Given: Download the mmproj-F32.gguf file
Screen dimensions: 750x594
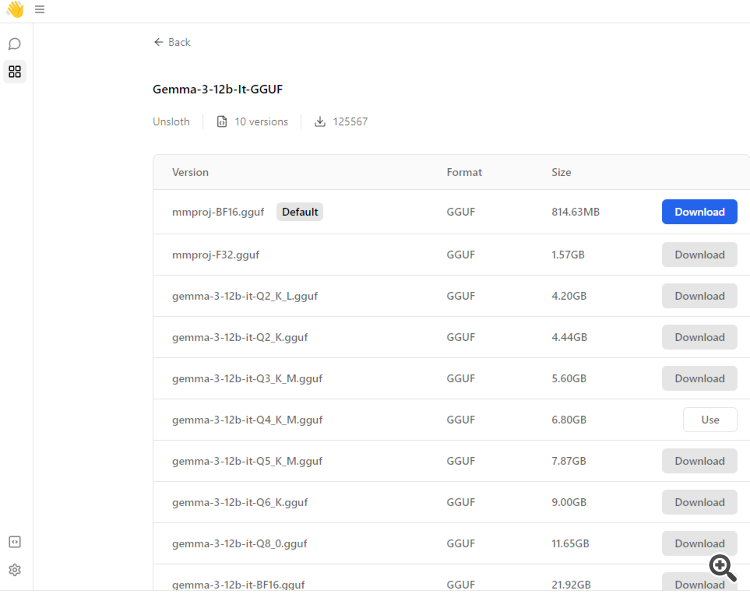Looking at the screenshot, I should click(699, 255).
